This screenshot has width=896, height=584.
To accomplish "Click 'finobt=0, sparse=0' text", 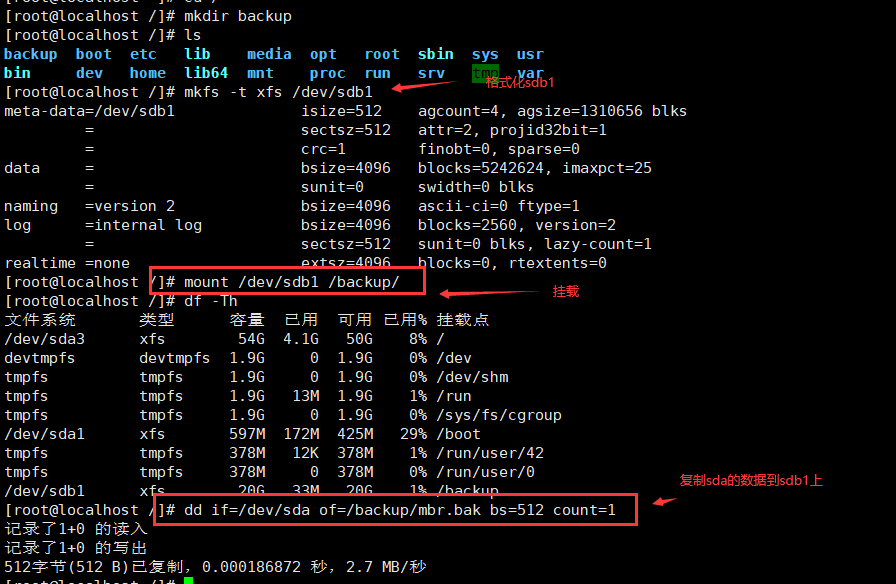I will pyautogui.click(x=498, y=149).
